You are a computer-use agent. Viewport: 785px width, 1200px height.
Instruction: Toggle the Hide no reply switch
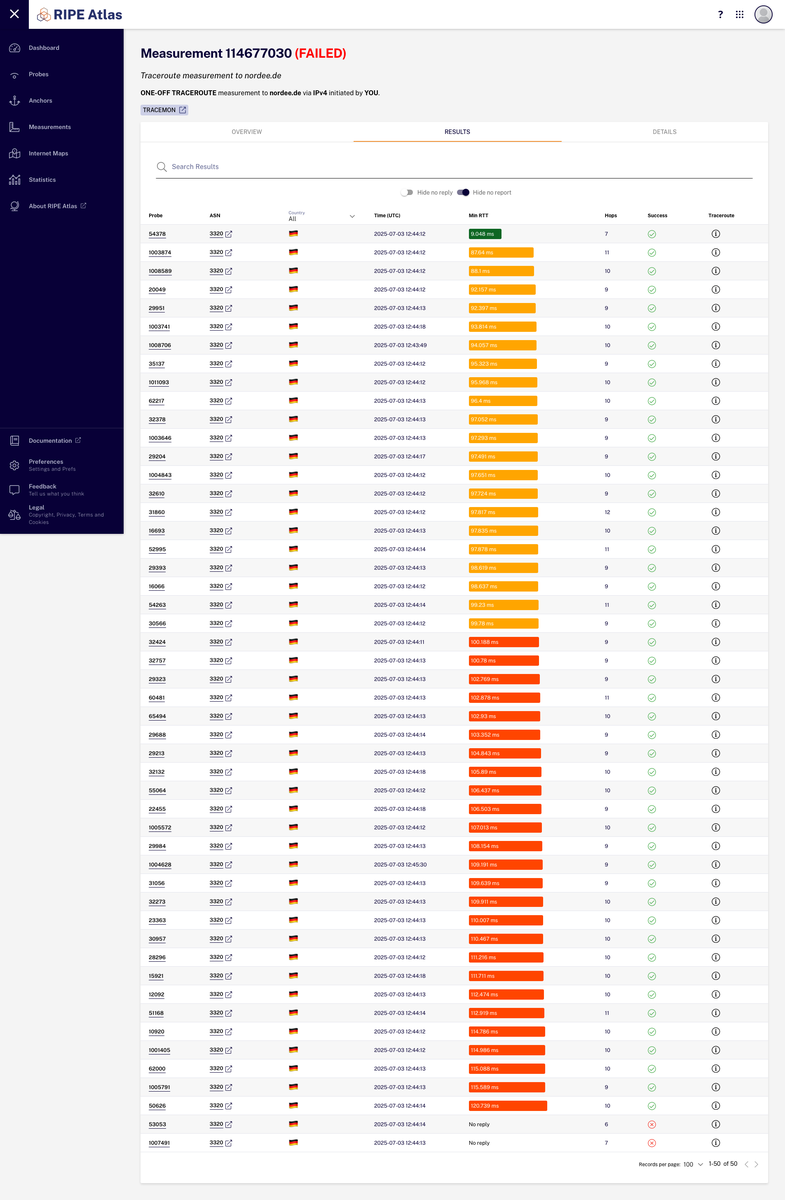coord(407,192)
